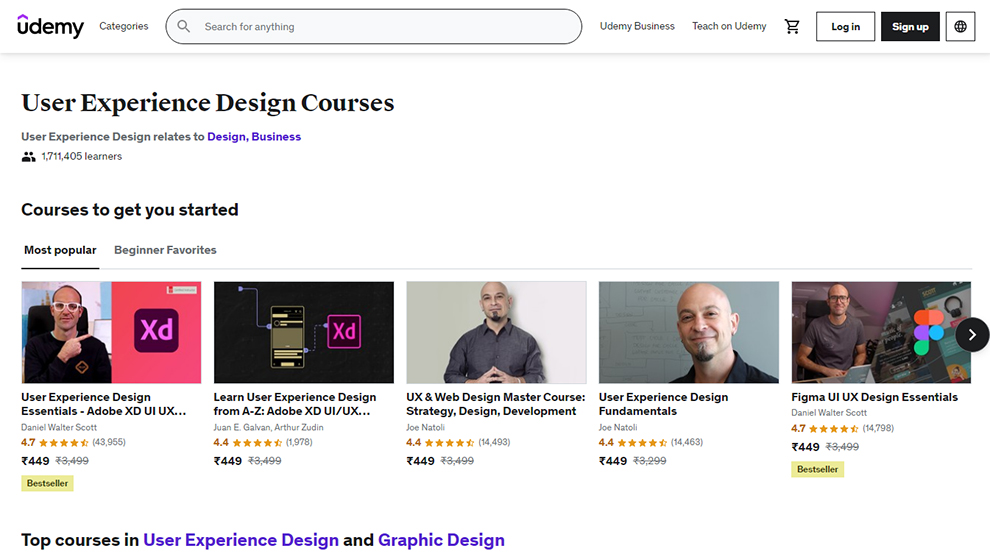Click title User Experience Design Essentials - Adobe XD

[104, 404]
